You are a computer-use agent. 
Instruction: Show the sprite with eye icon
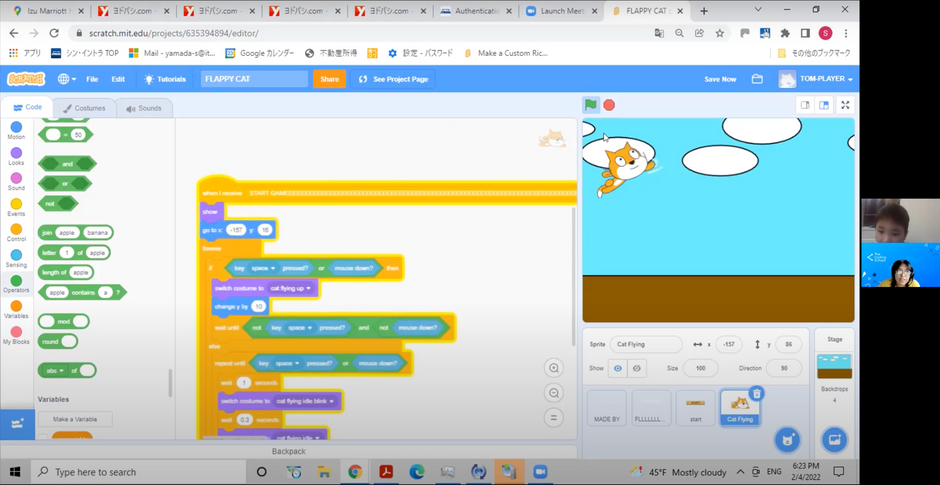click(x=617, y=368)
